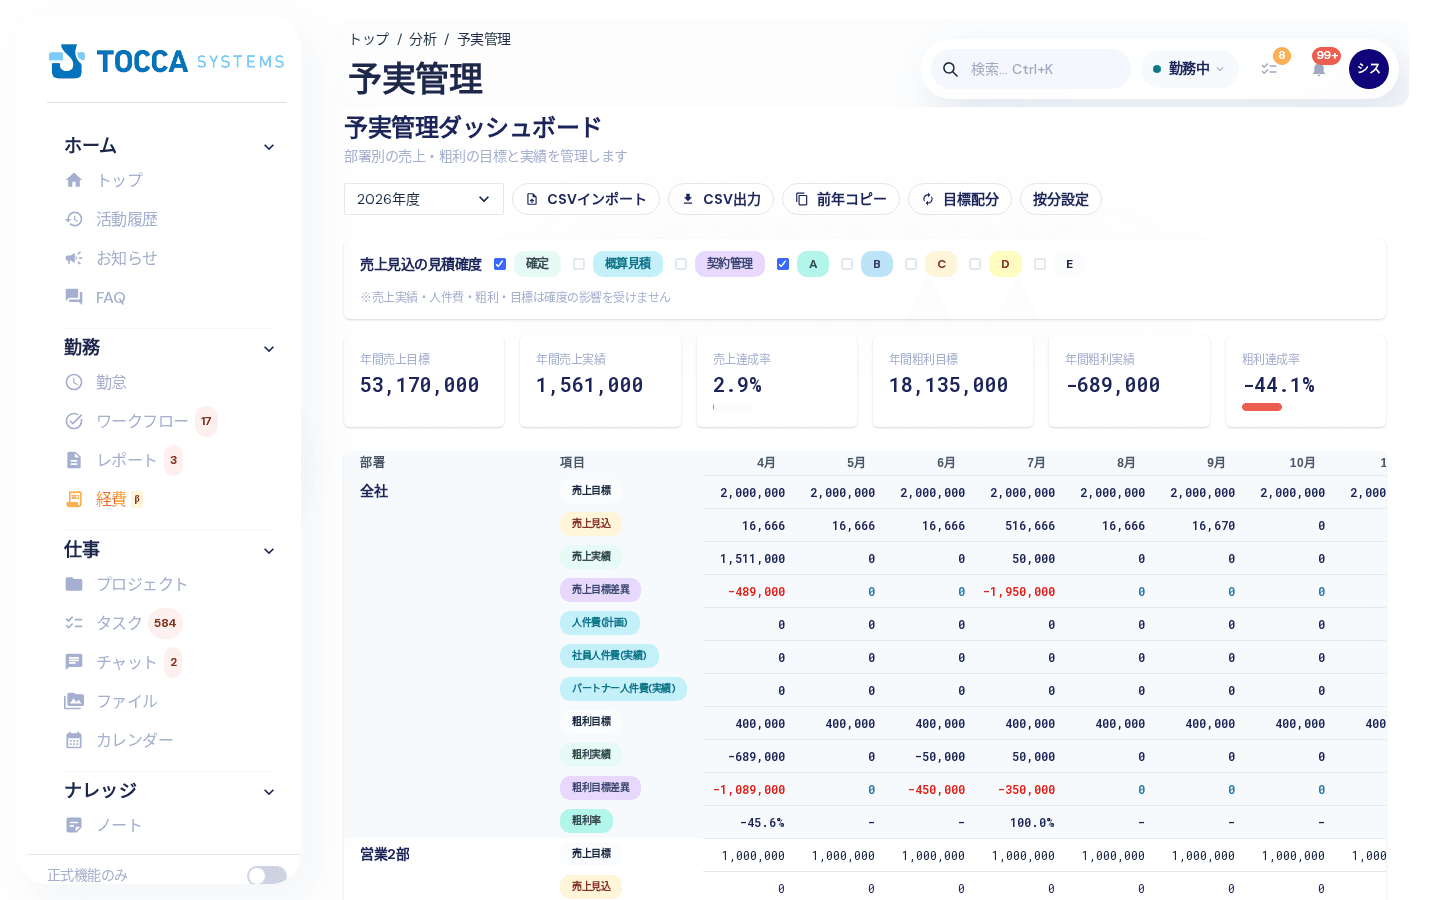Open the 勤務中 status dropdown
Viewport: 1440px width, 900px height.
click(1189, 69)
